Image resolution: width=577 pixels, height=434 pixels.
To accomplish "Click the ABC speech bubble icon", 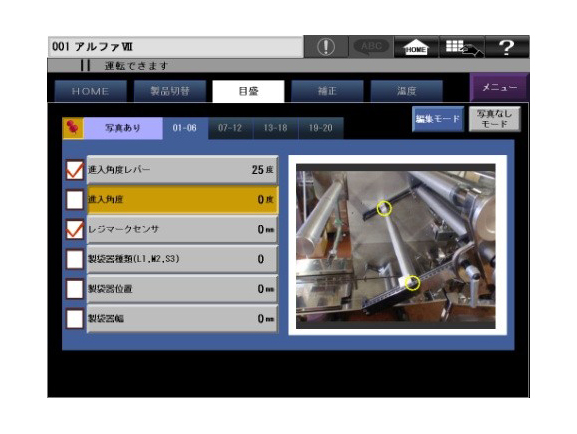I will [x=371, y=47].
